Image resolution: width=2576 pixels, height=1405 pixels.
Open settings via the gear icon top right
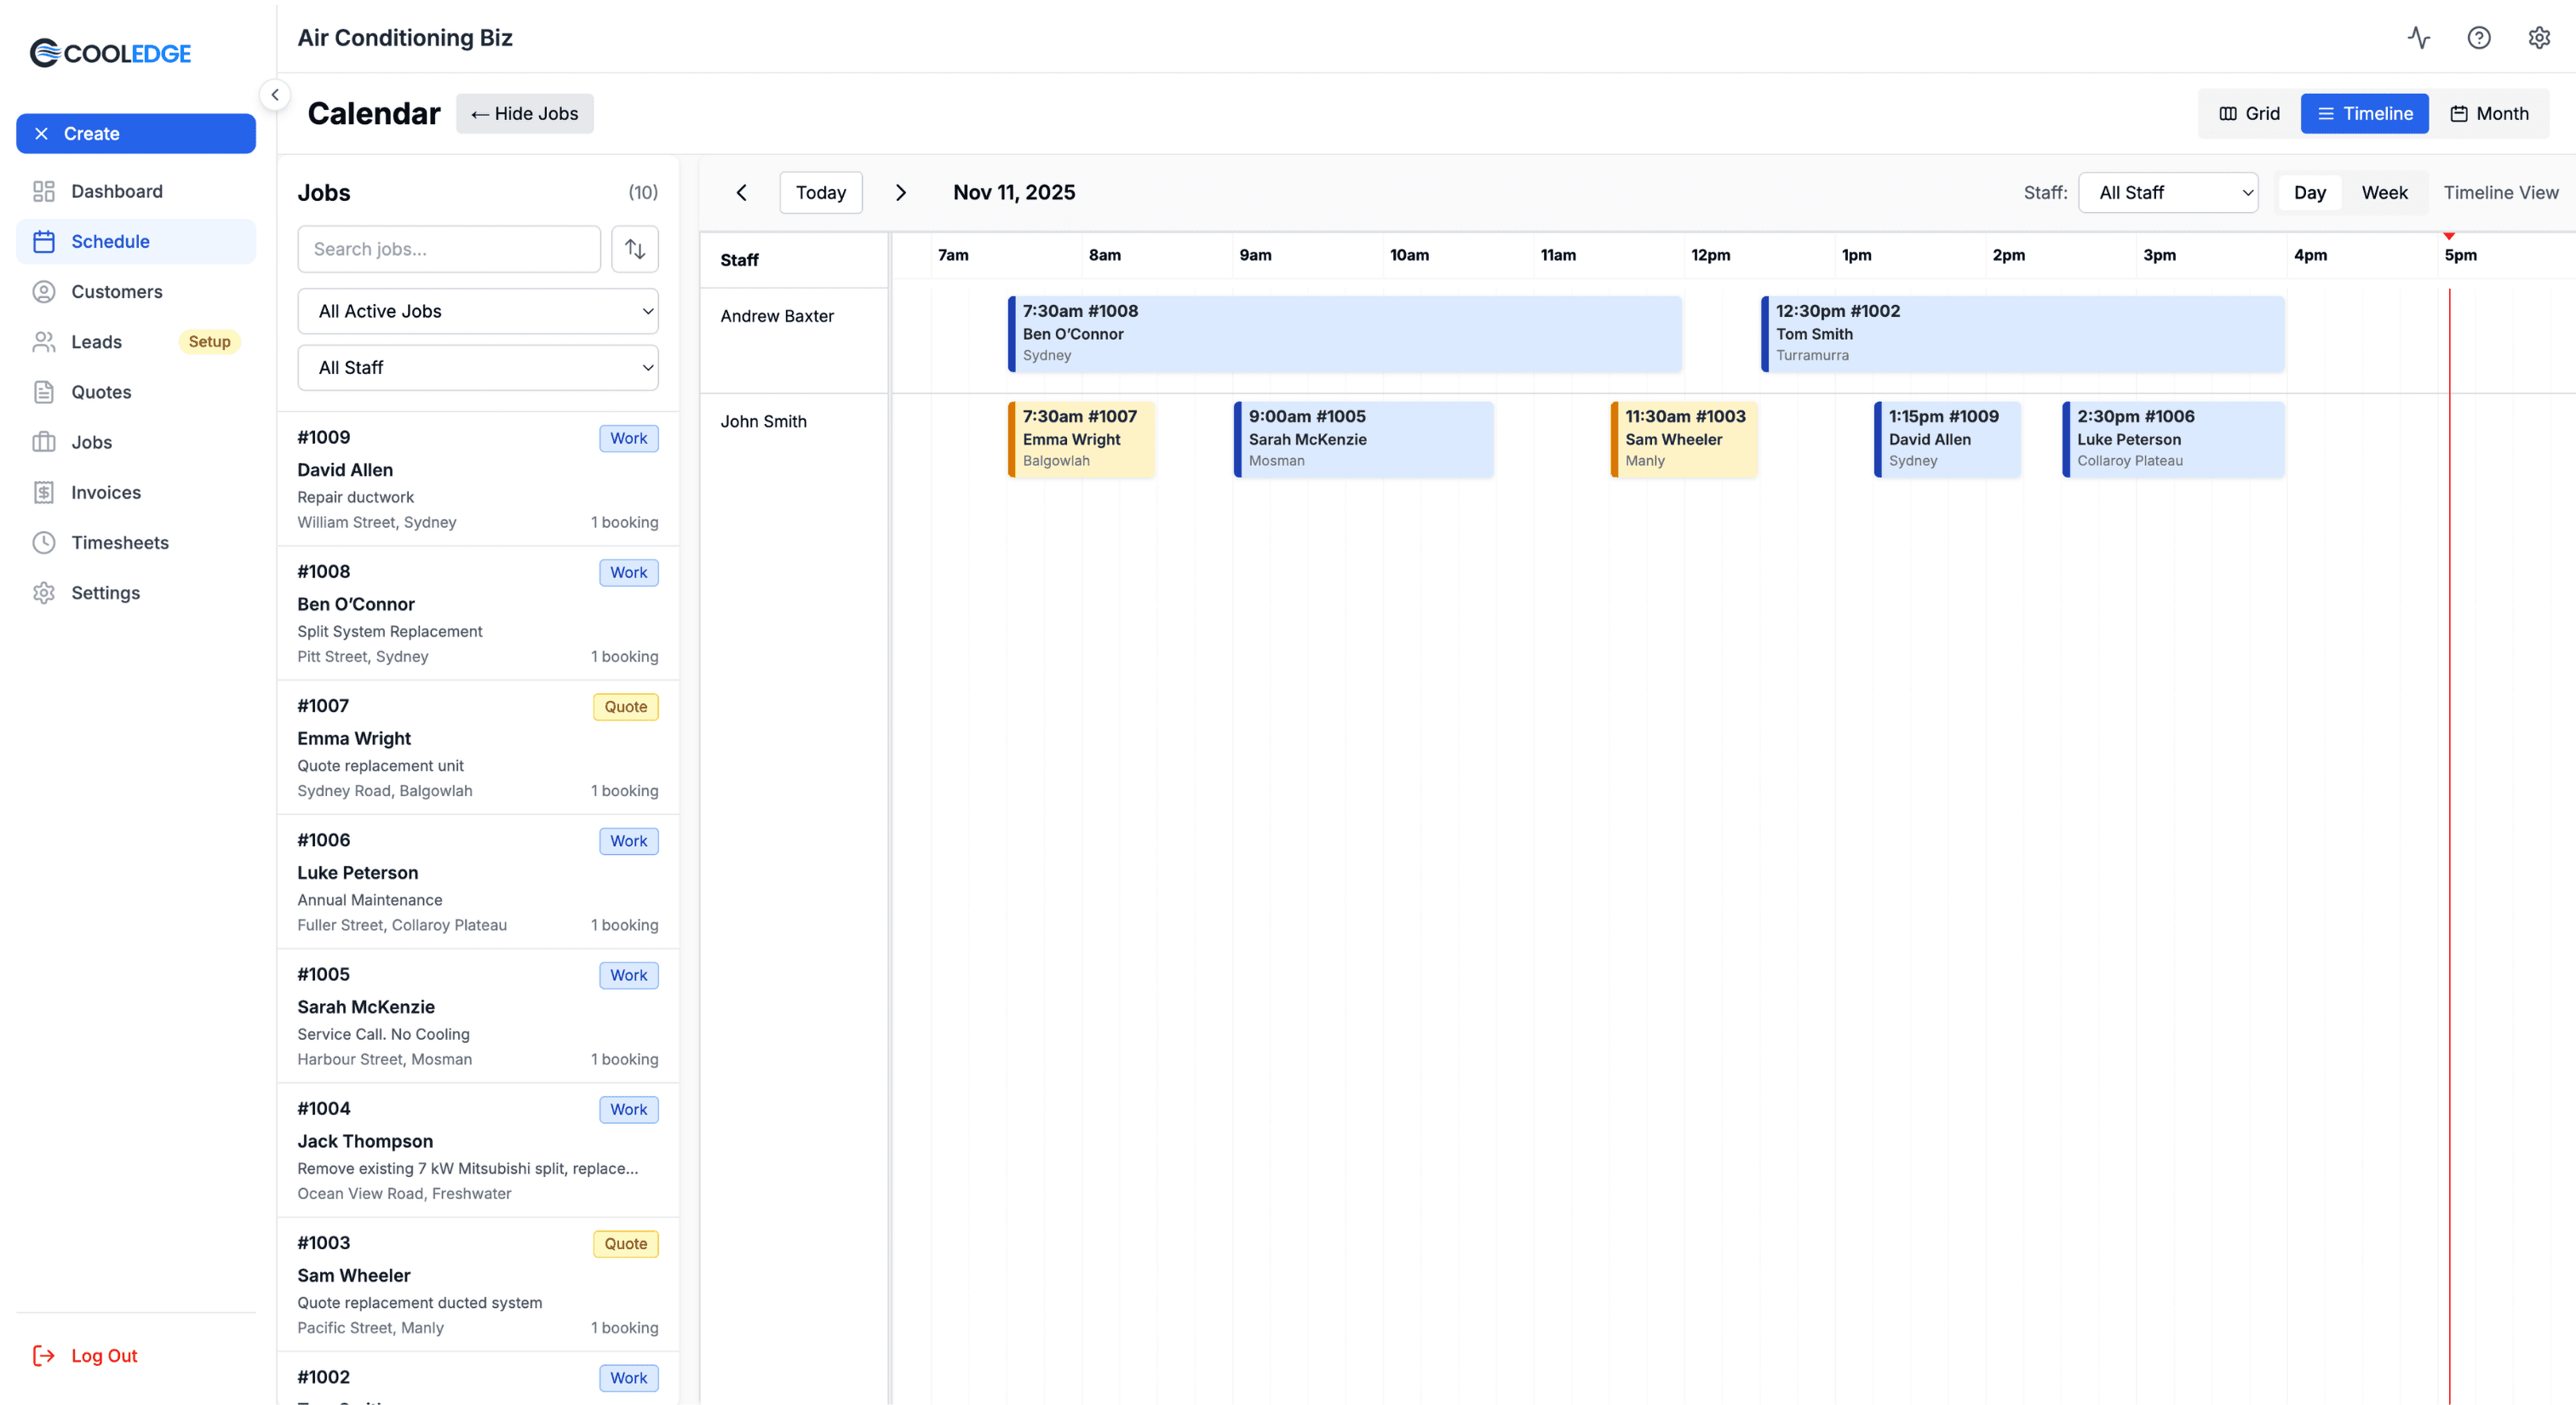(x=2540, y=37)
